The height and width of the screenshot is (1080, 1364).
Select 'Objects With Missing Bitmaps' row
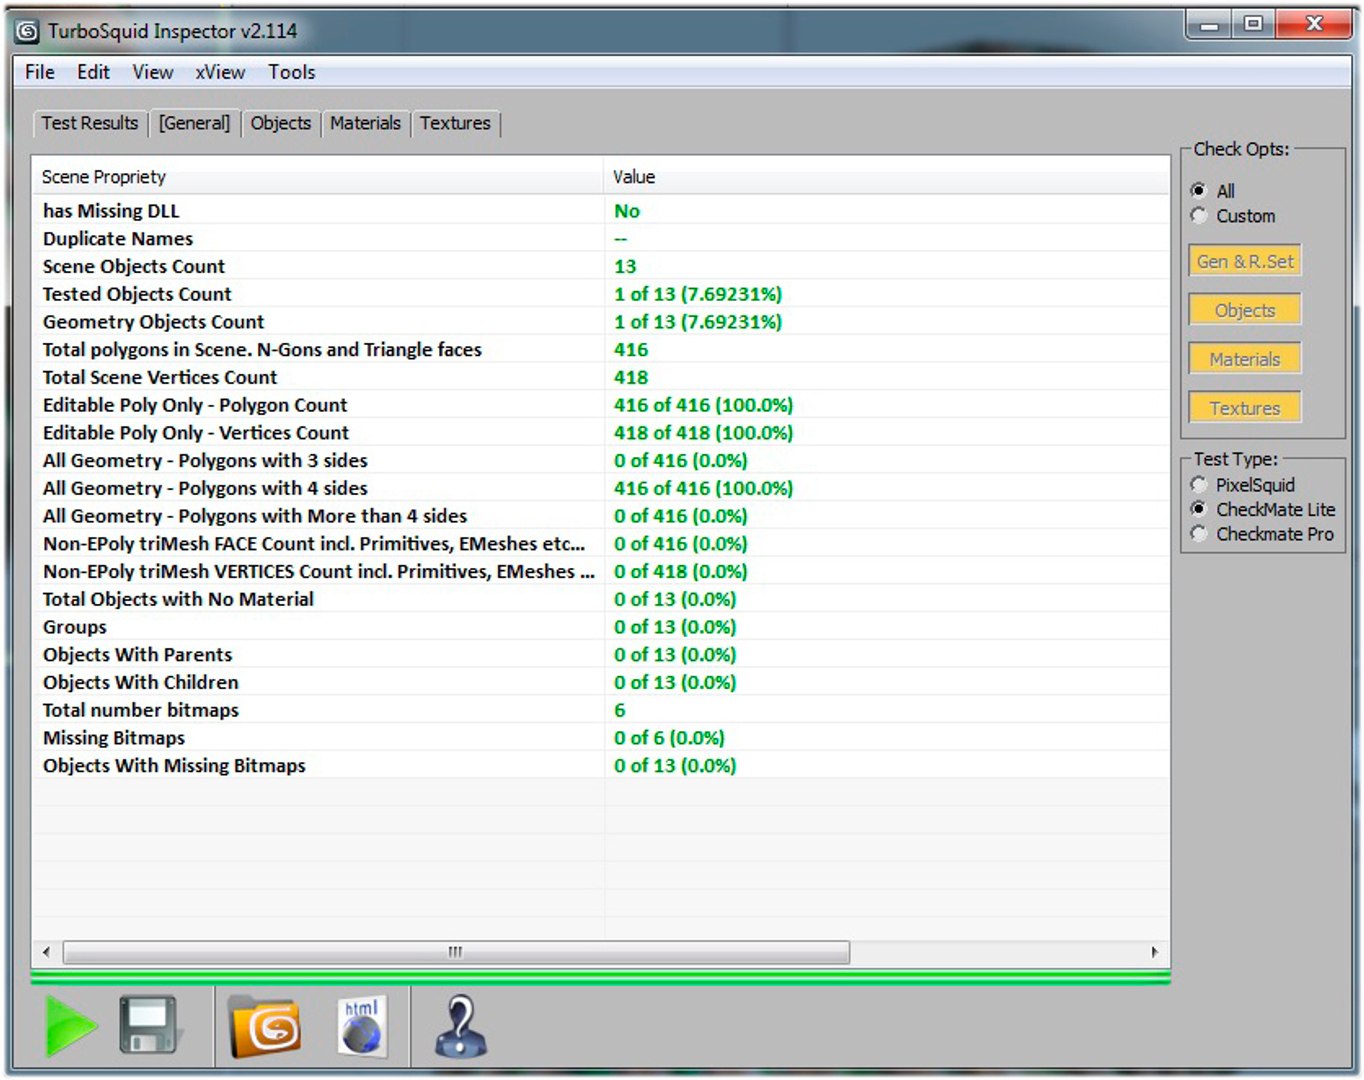click(x=601, y=766)
